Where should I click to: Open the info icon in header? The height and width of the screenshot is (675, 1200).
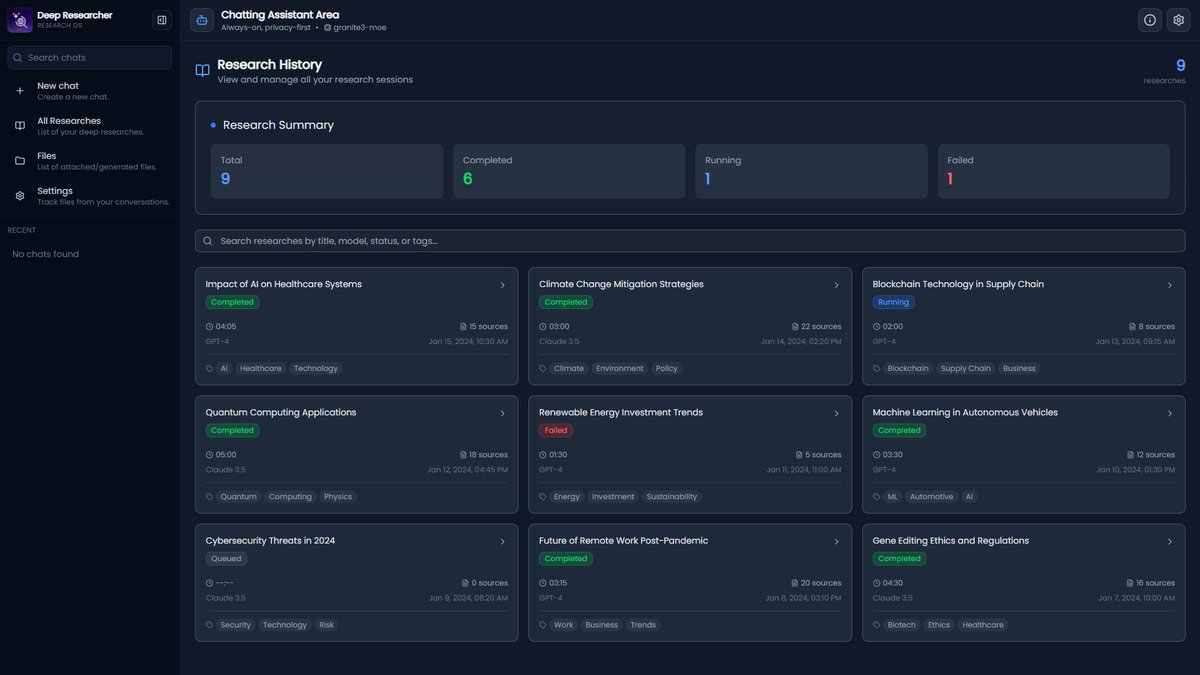[x=1150, y=20]
